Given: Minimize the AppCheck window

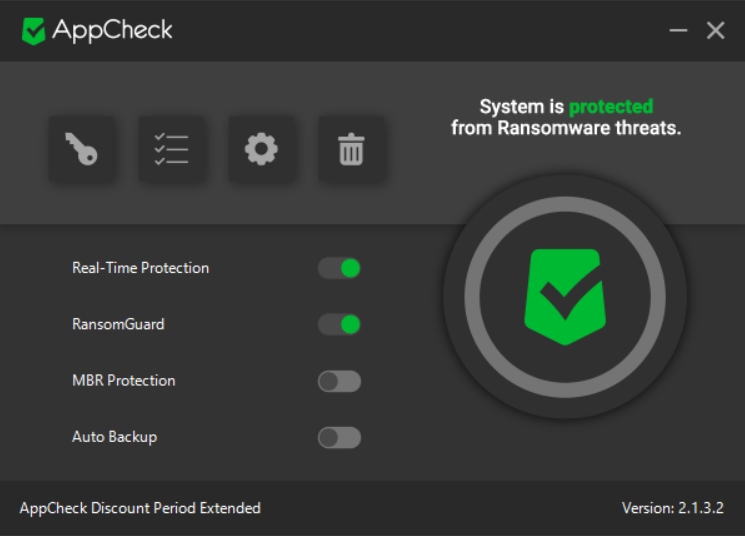Looking at the screenshot, I should click(x=678, y=31).
